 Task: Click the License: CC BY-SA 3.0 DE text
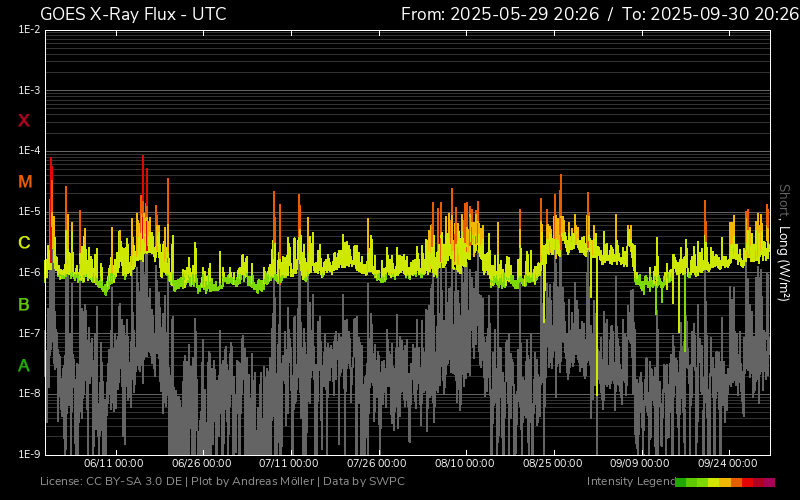(x=111, y=481)
